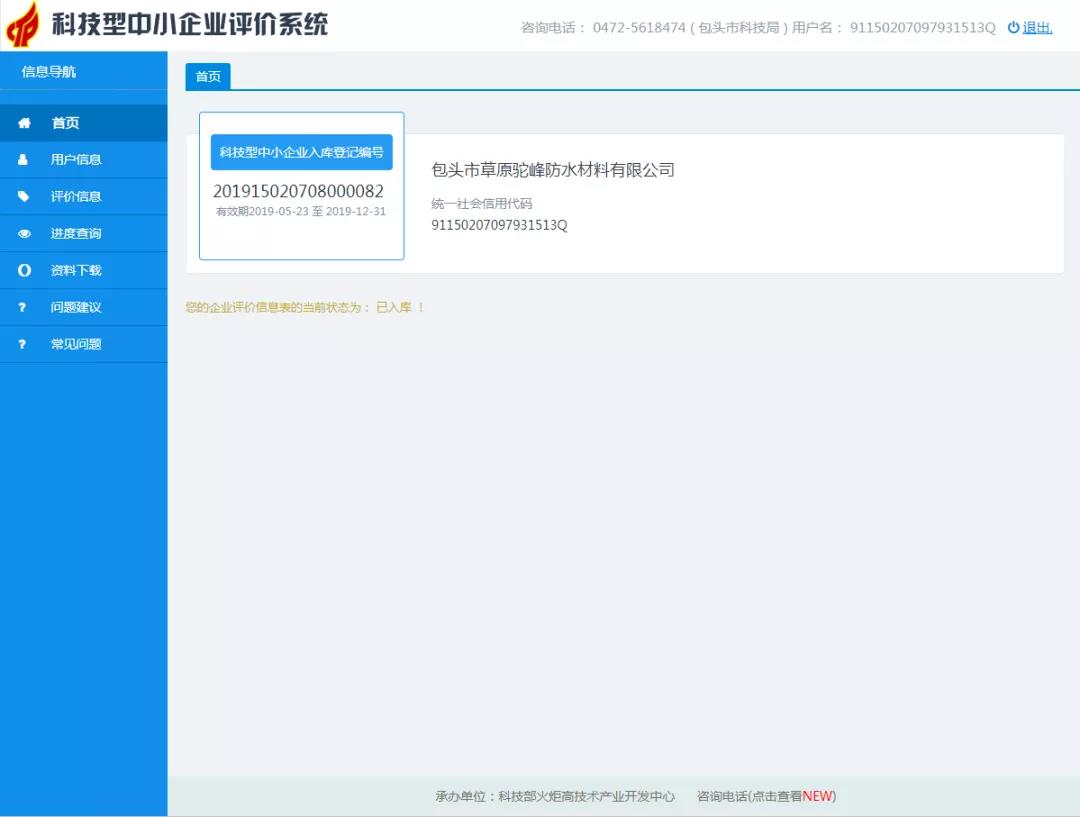Click 承办单位 footer text
Viewport: 1080px width, 817px height.
point(555,796)
